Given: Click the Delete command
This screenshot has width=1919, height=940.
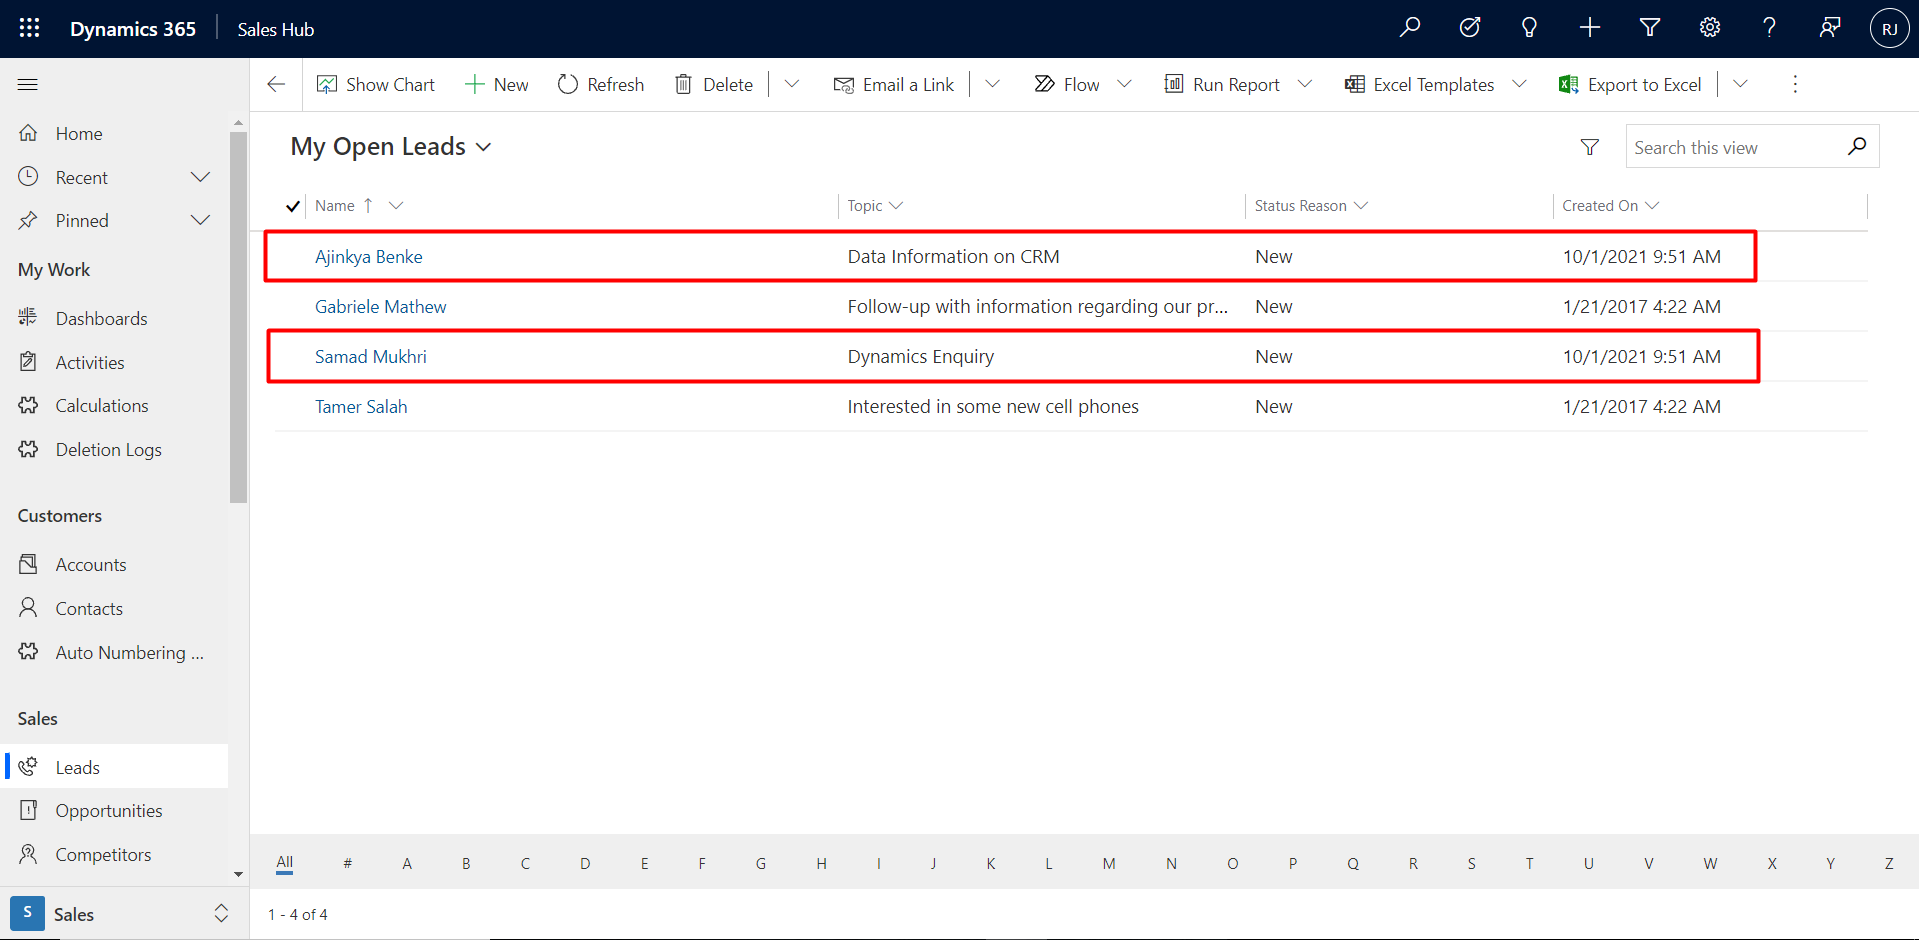Looking at the screenshot, I should [x=714, y=85].
